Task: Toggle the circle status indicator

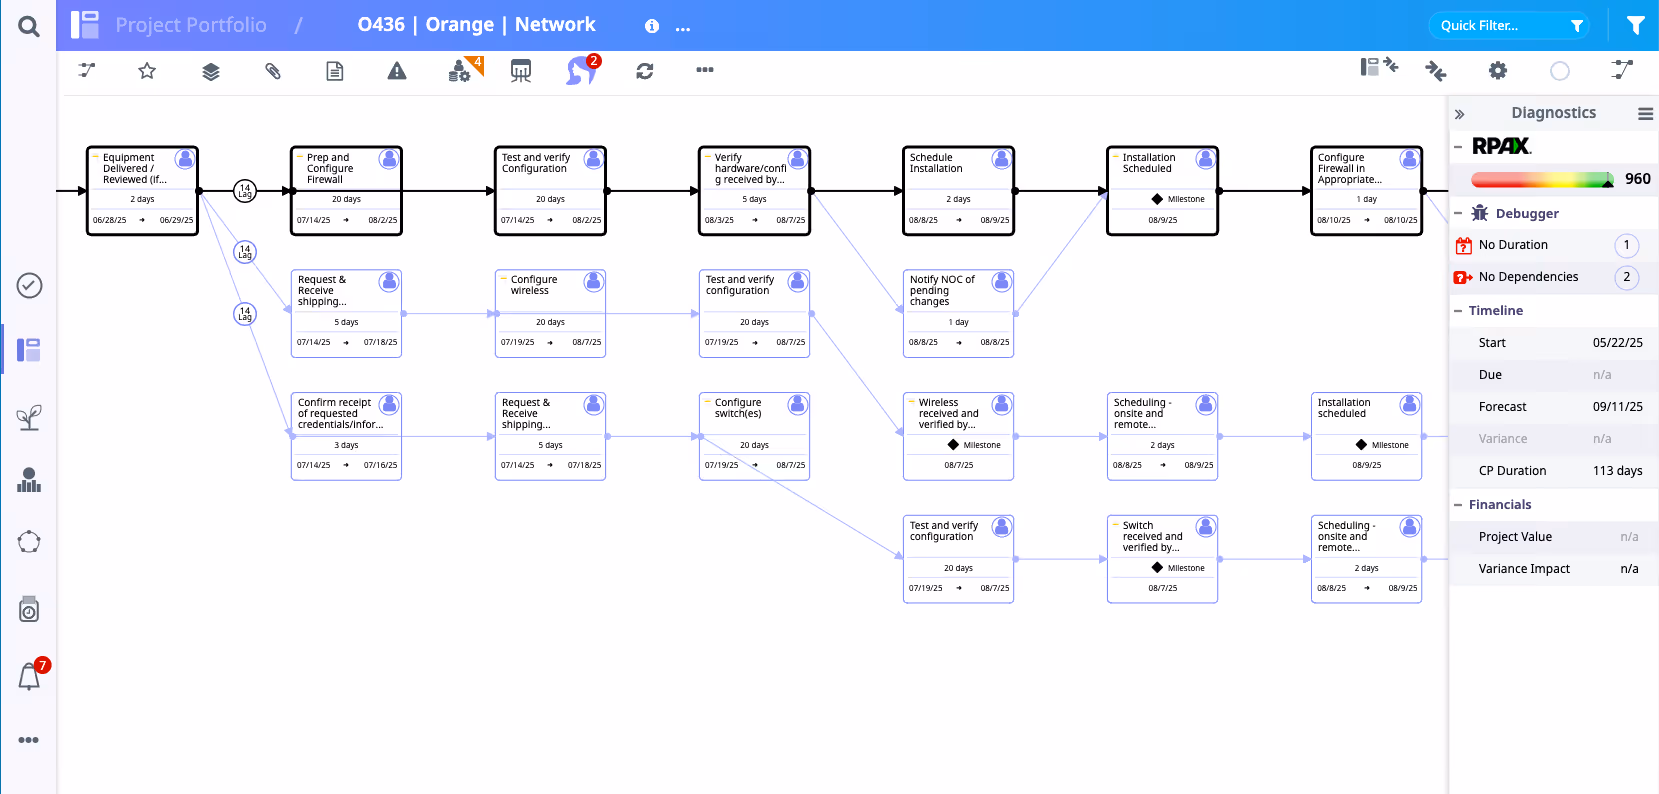Action: (1560, 71)
